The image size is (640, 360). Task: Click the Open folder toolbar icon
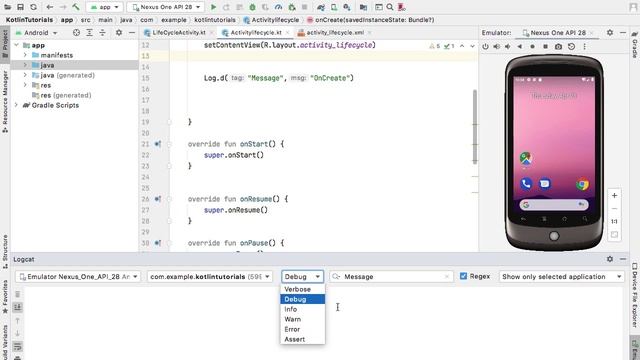7,7
